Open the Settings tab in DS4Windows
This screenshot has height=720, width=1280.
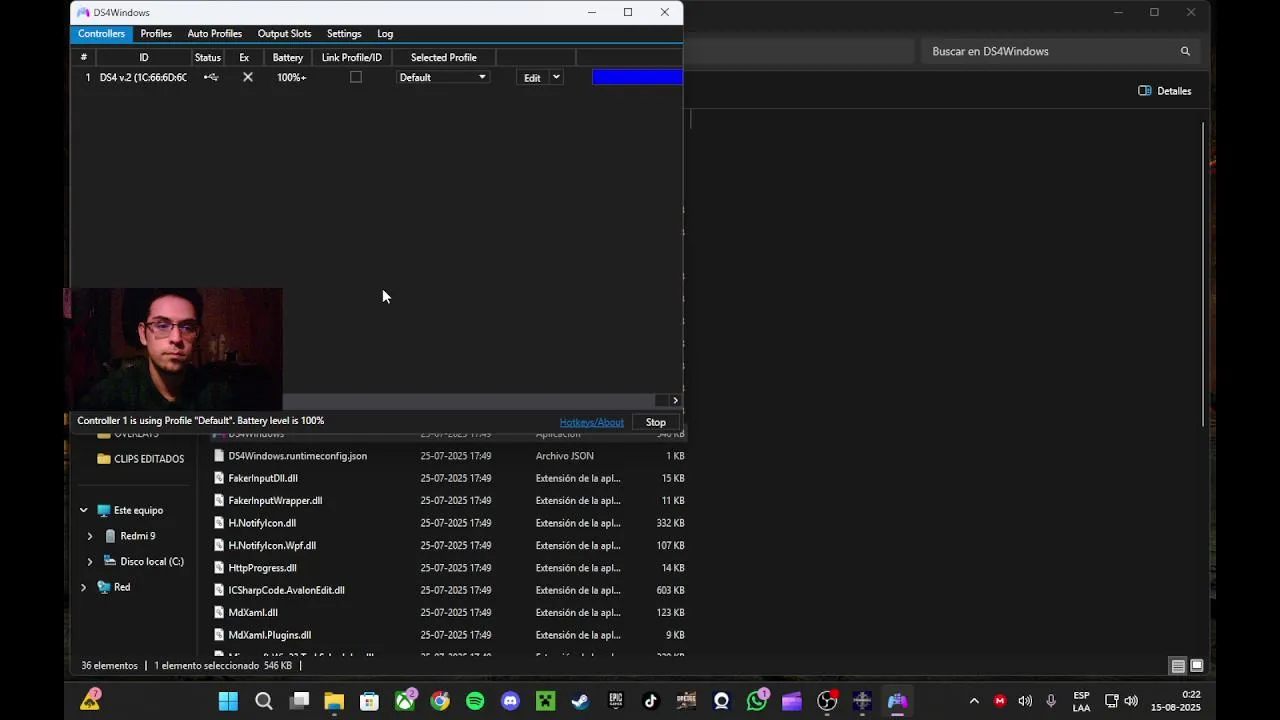(x=344, y=34)
